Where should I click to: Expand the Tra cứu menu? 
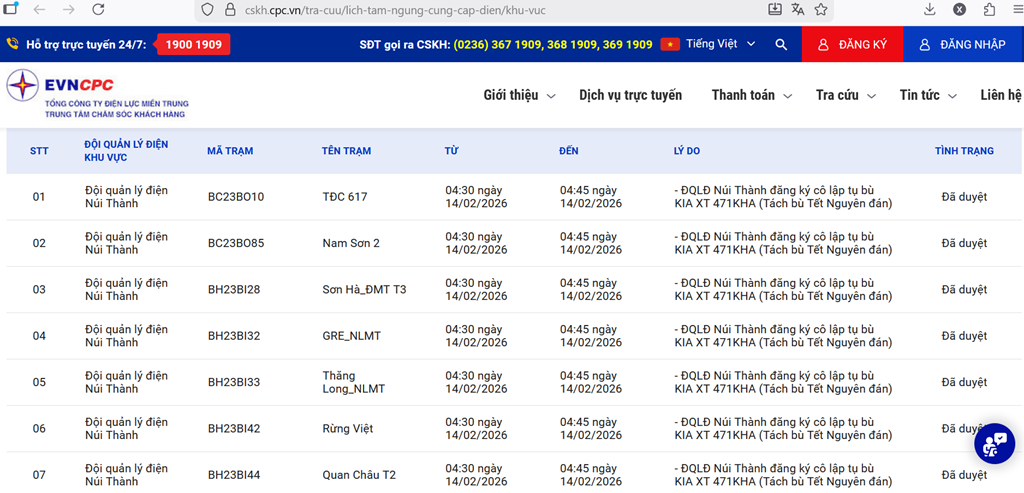[x=845, y=96]
